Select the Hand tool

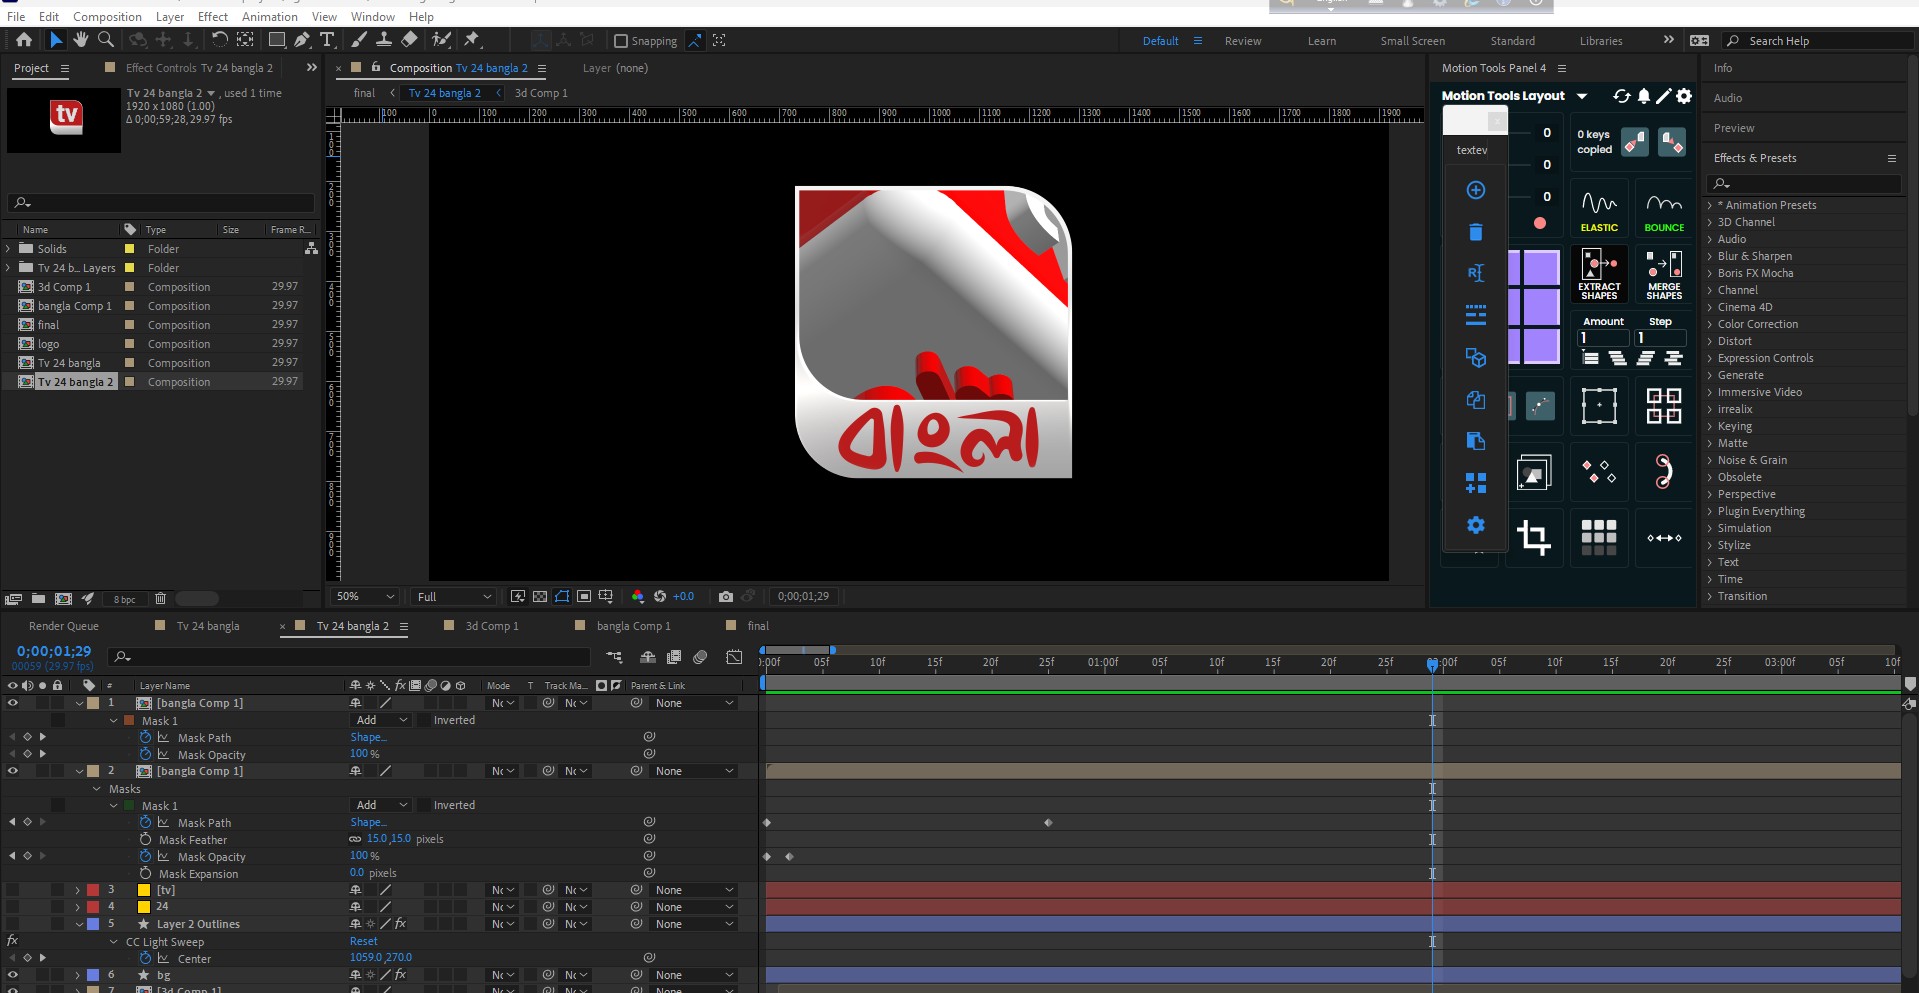pos(81,40)
